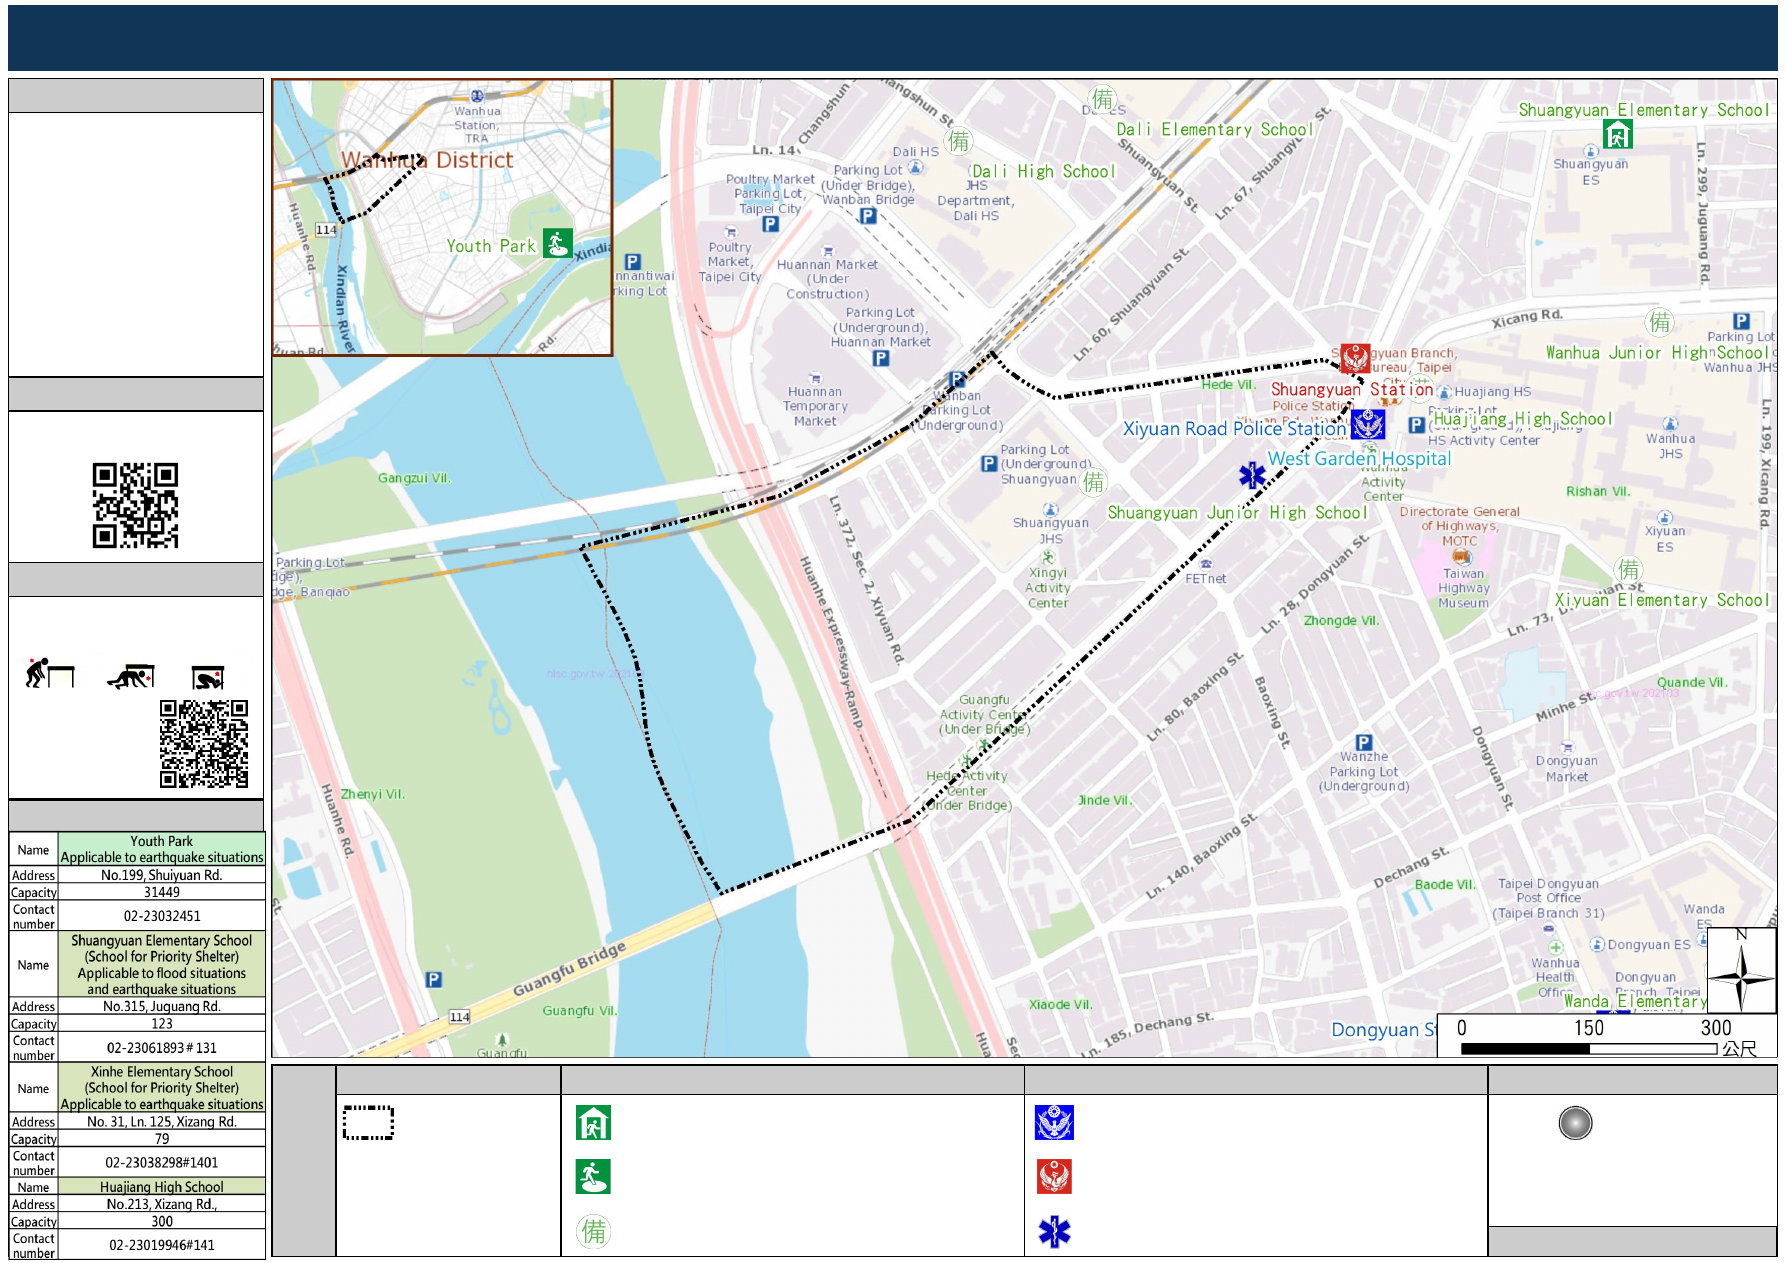
Task: Click route 114 shield on Guangfu Bridge
Action: 459,1017
